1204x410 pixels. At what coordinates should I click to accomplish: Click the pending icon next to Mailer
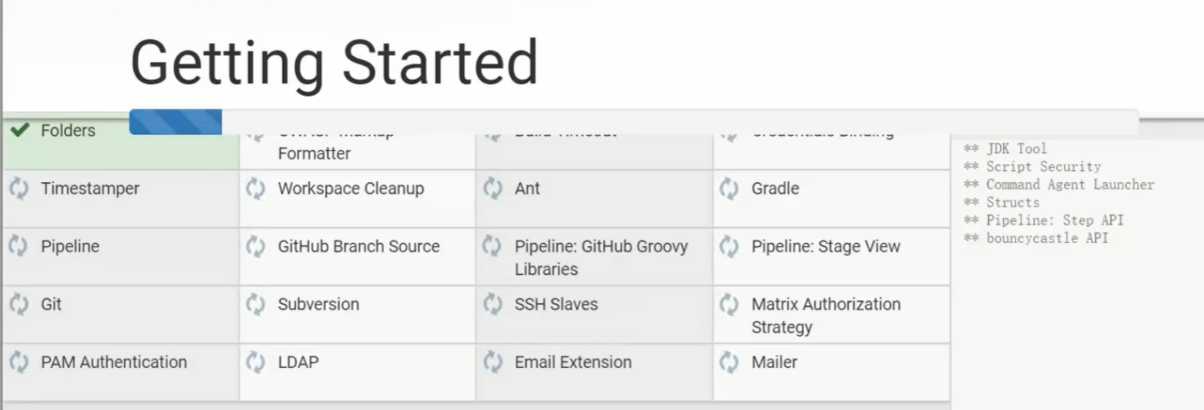tap(730, 362)
